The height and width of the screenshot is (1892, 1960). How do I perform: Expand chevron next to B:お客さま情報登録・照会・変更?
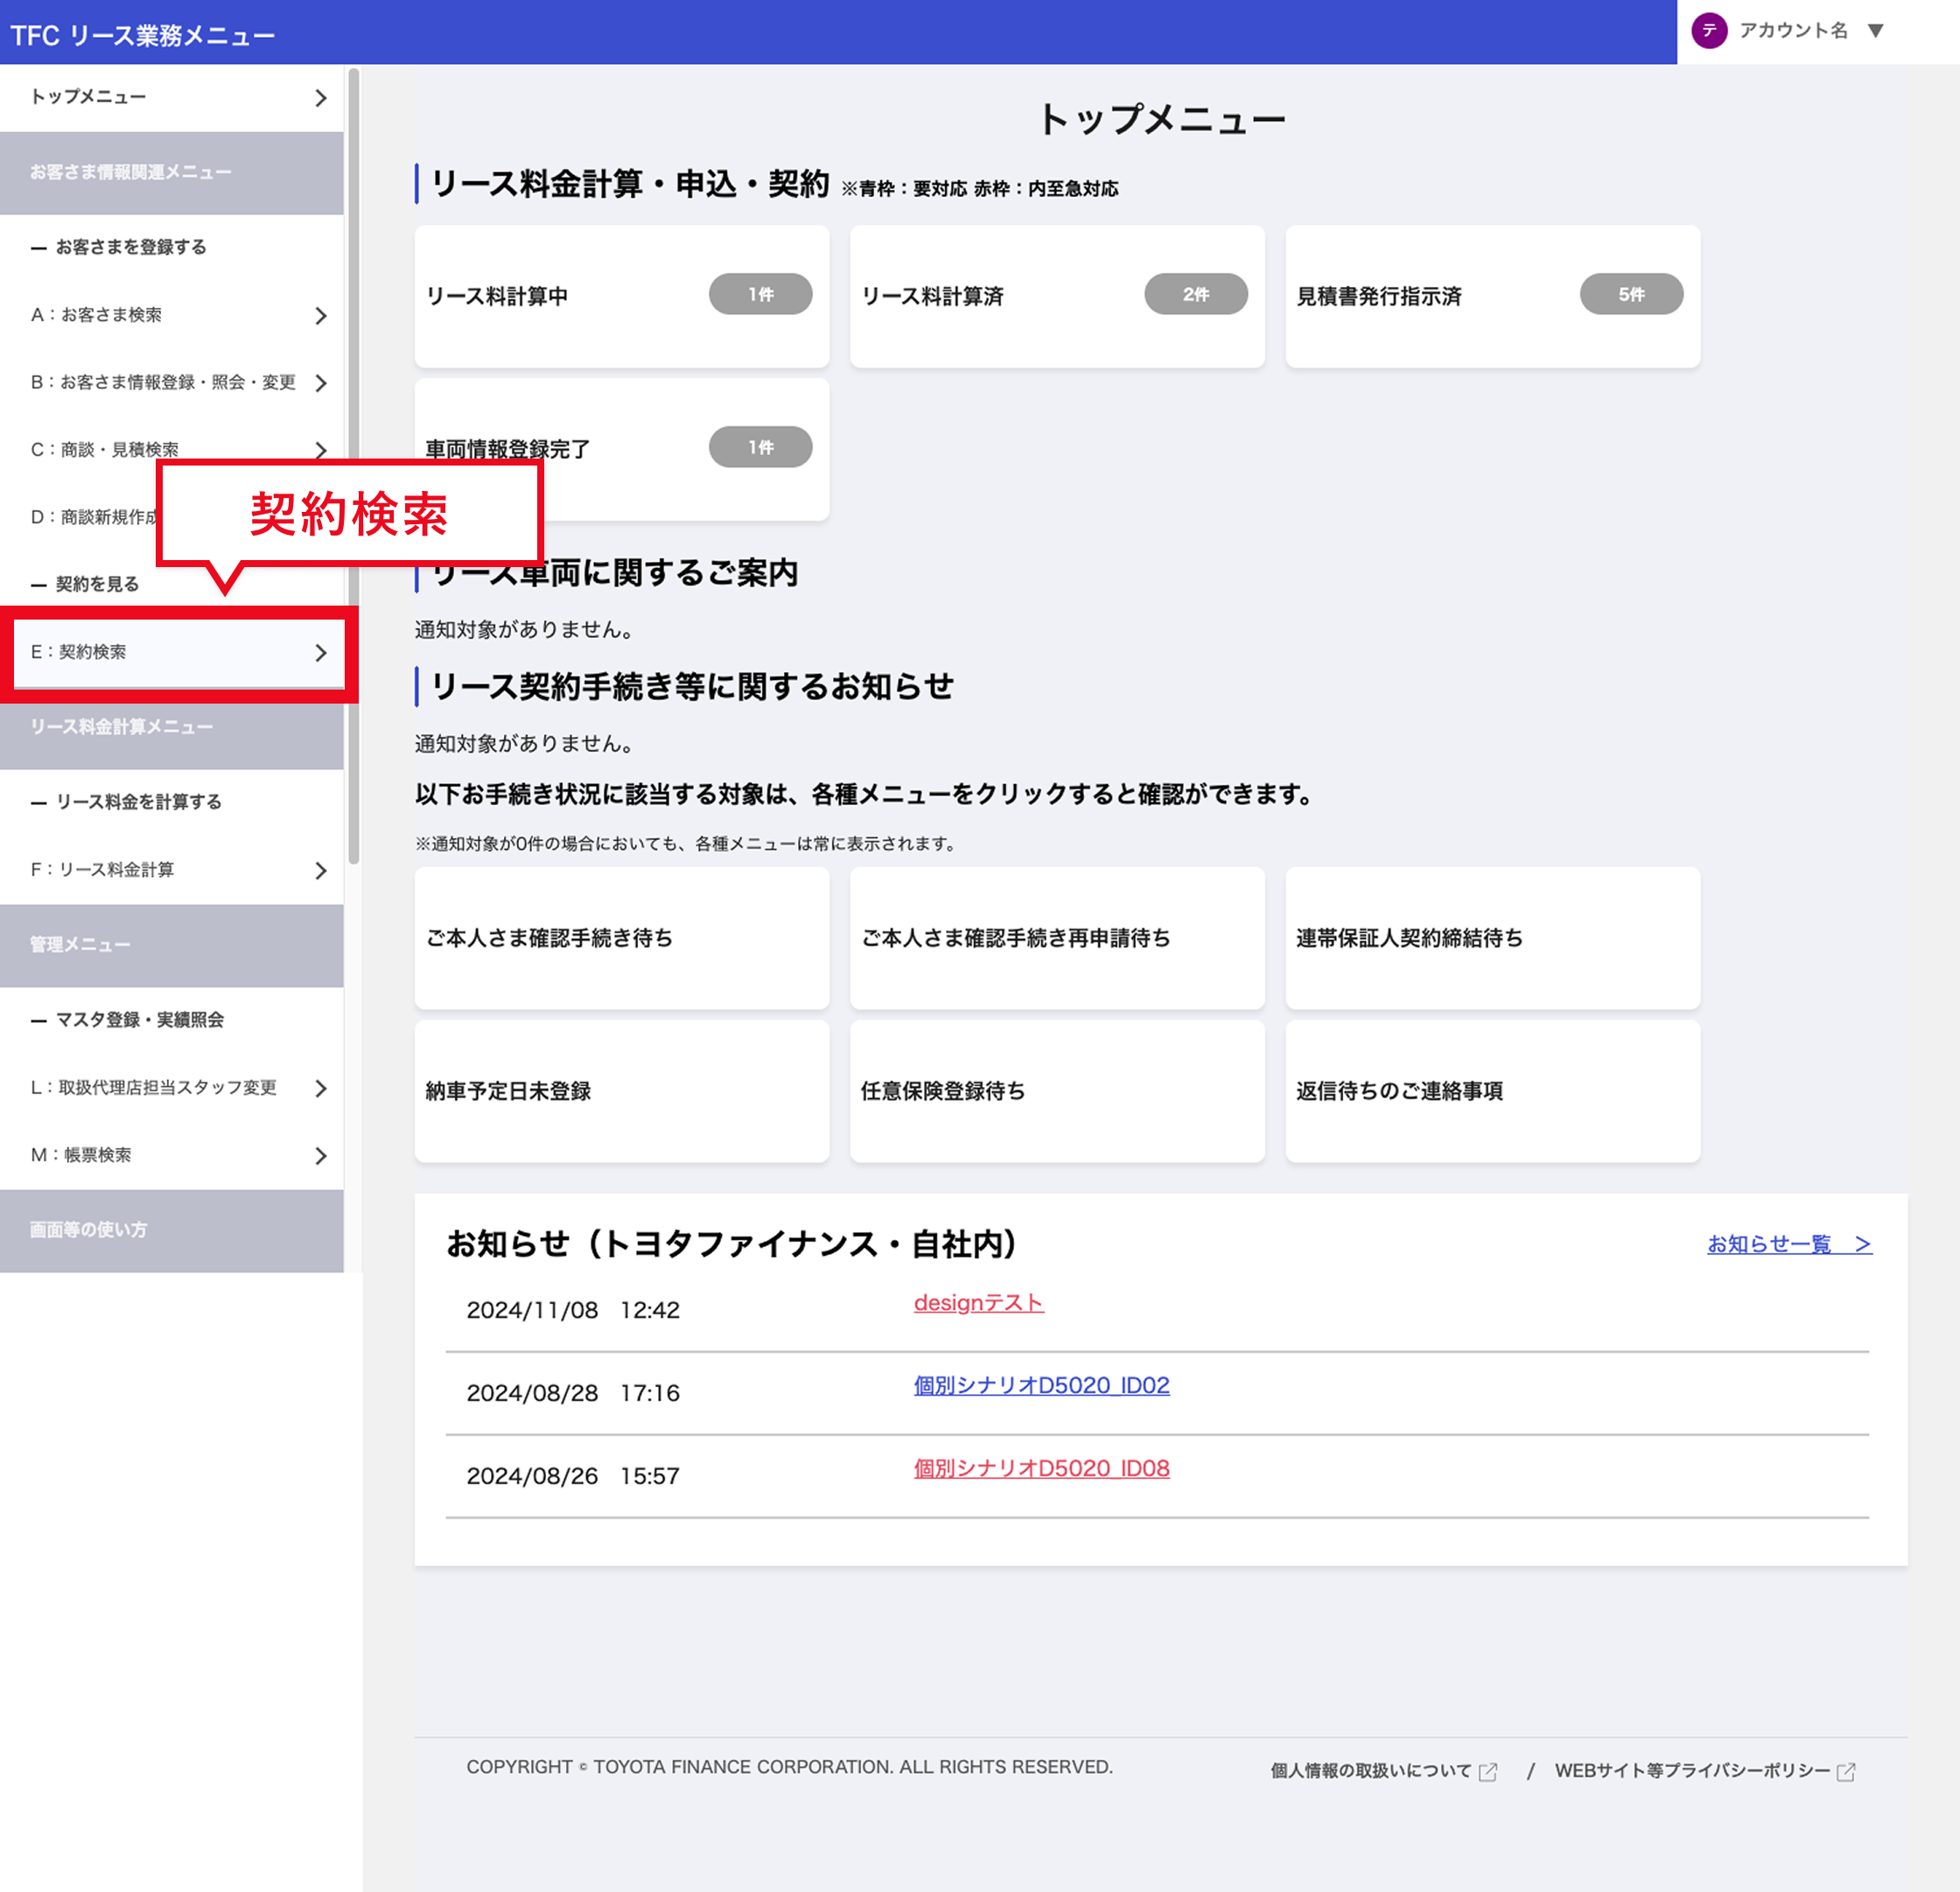[x=321, y=383]
